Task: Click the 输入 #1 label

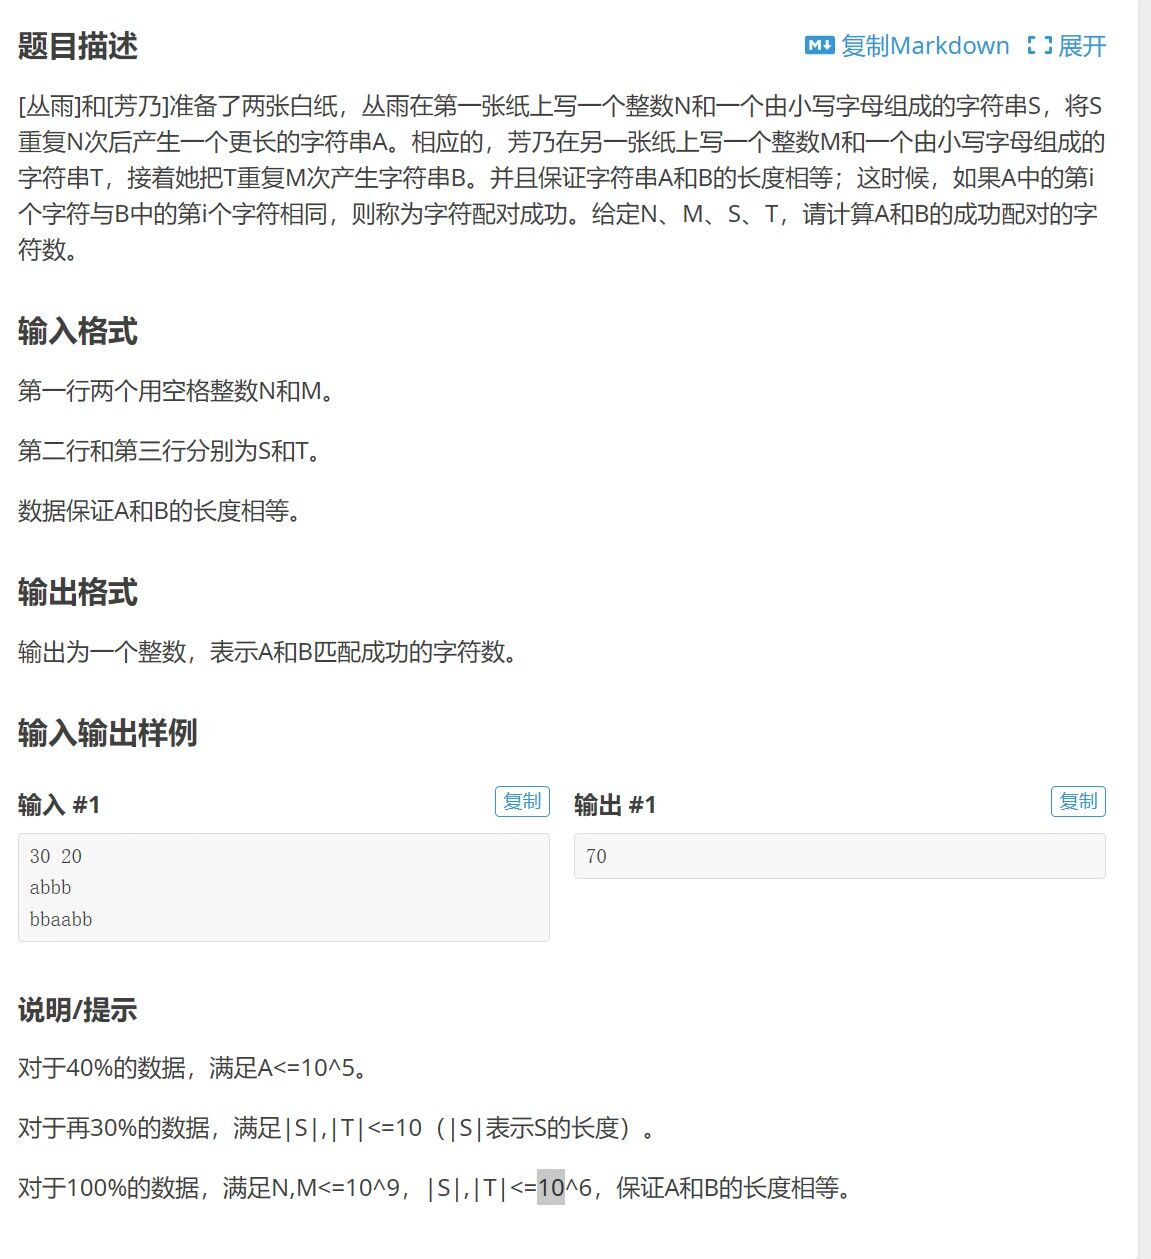Action: tap(59, 804)
